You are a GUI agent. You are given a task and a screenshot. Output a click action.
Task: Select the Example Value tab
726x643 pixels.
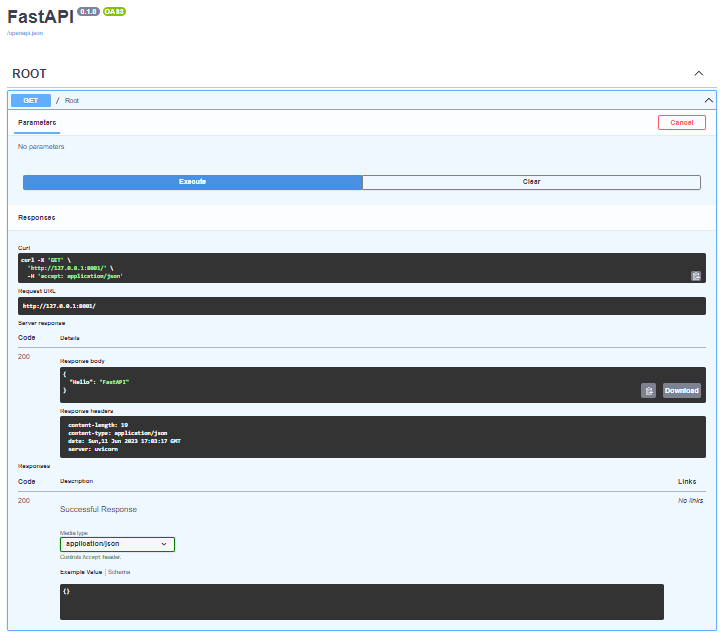(x=81, y=573)
